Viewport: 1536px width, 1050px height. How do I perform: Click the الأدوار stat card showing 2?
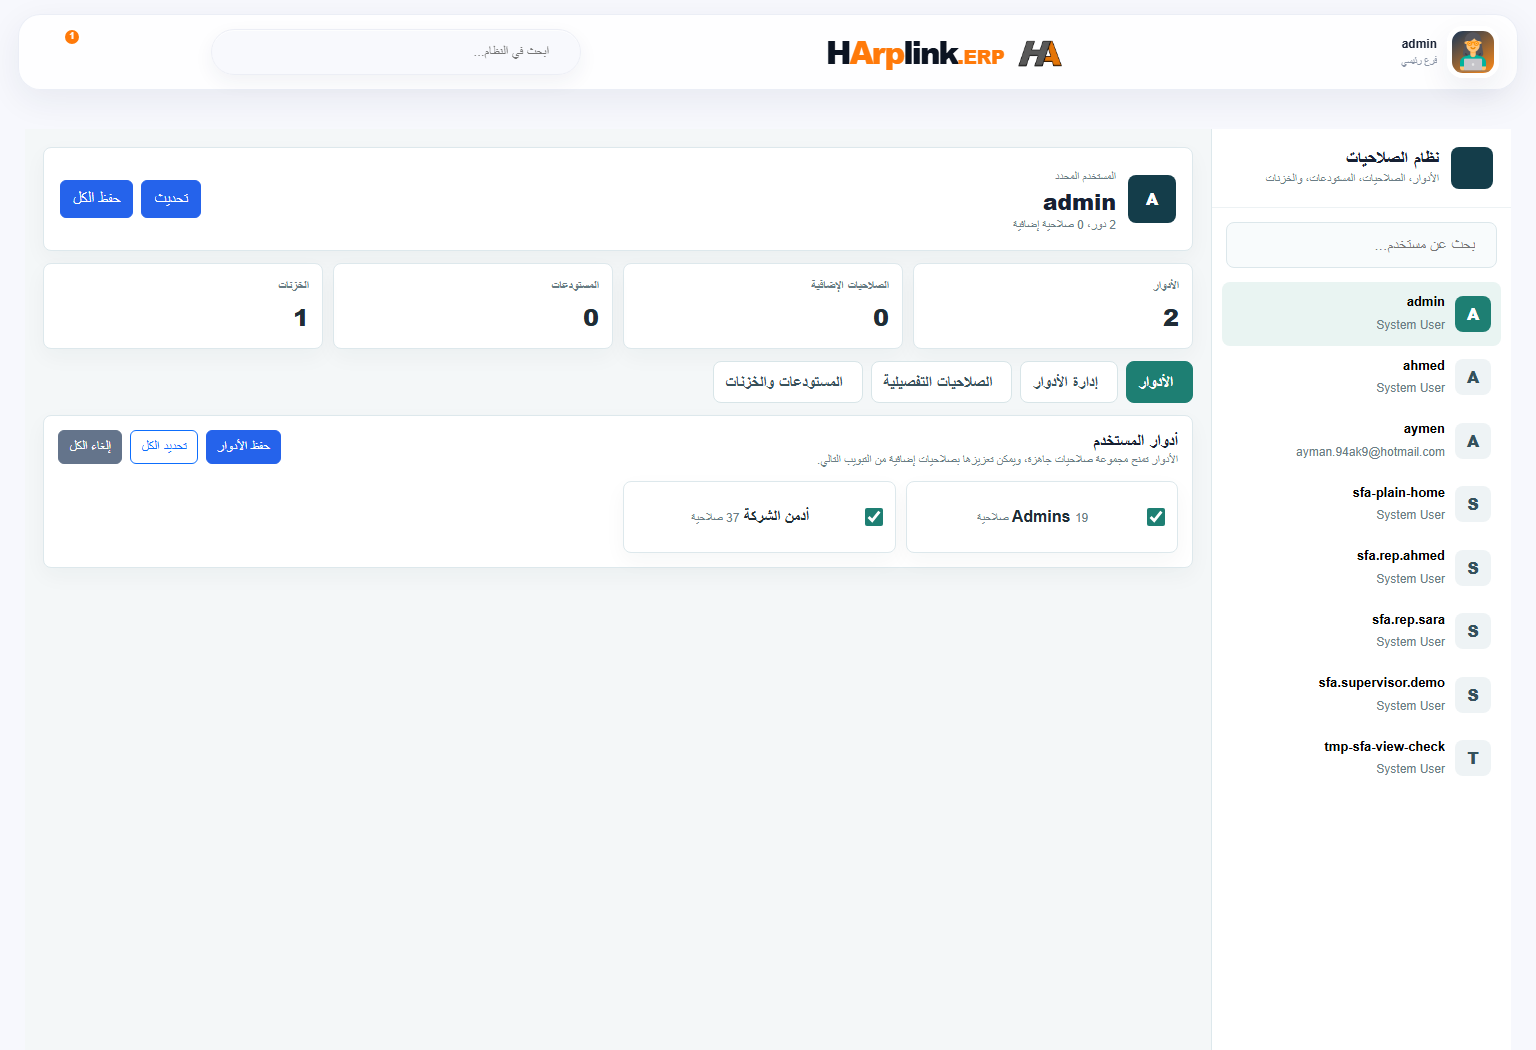[1052, 306]
